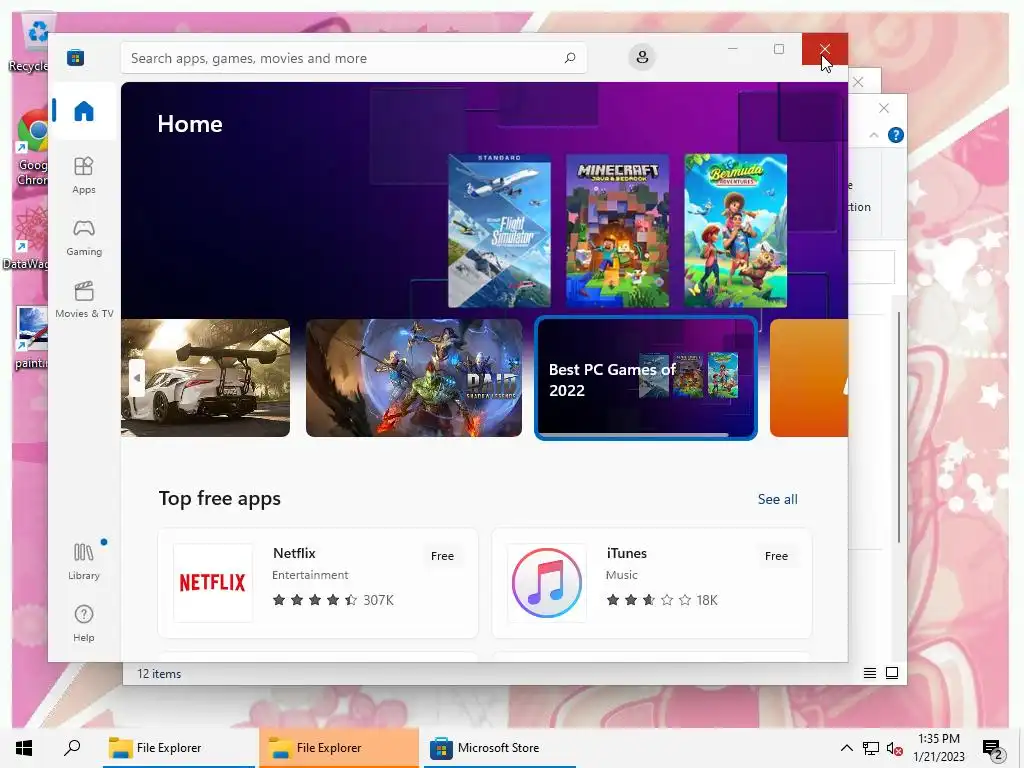Screen dimensions: 1024x768
Task: Click the Microsoft Store taskbar button
Action: (500, 748)
